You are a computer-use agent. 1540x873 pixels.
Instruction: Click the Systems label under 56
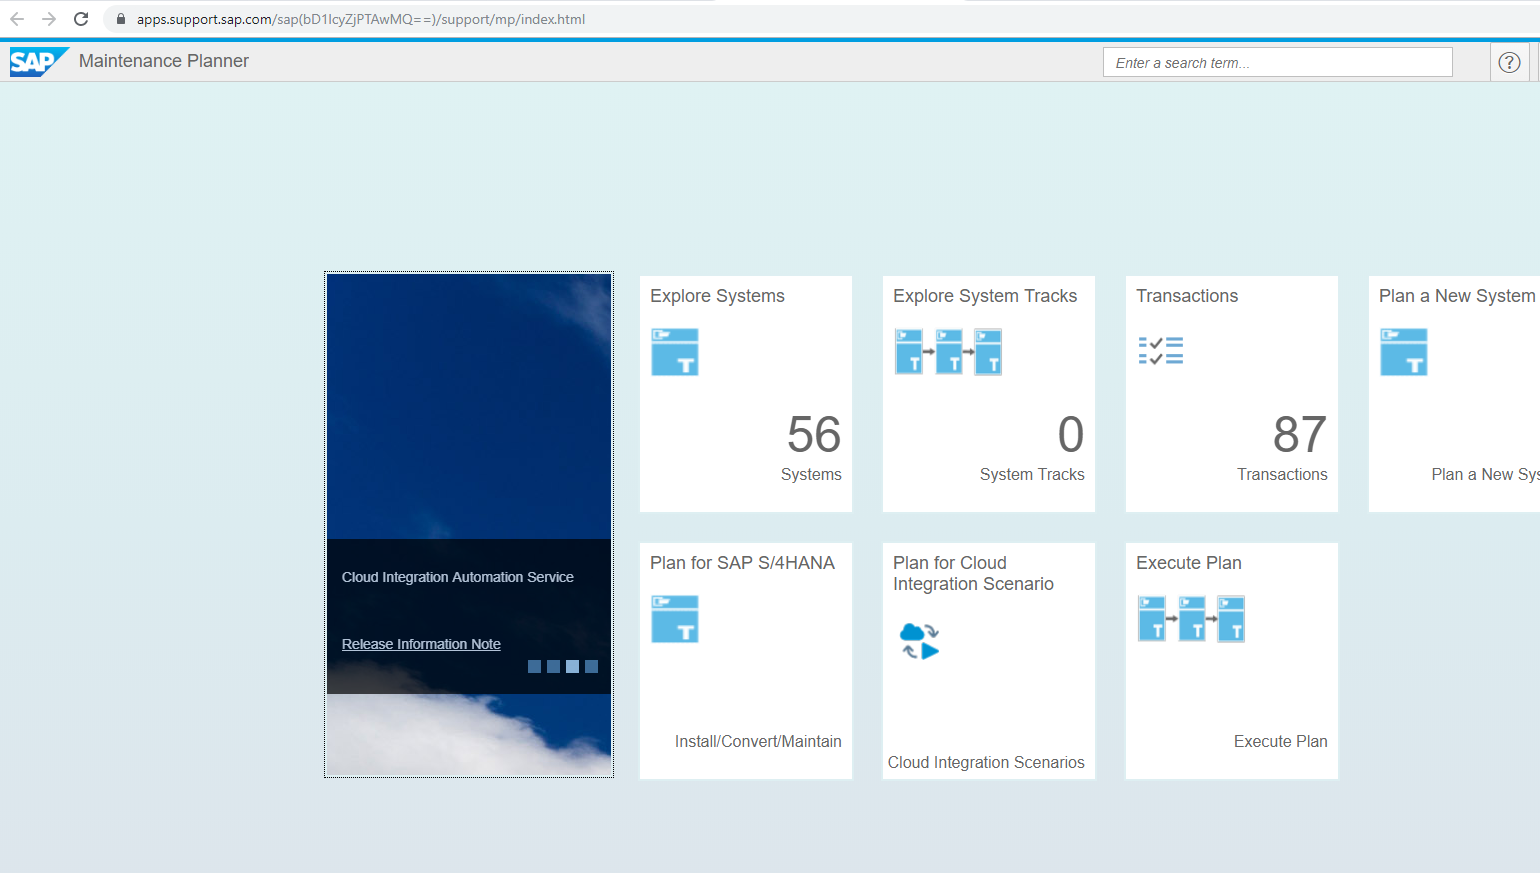(811, 474)
